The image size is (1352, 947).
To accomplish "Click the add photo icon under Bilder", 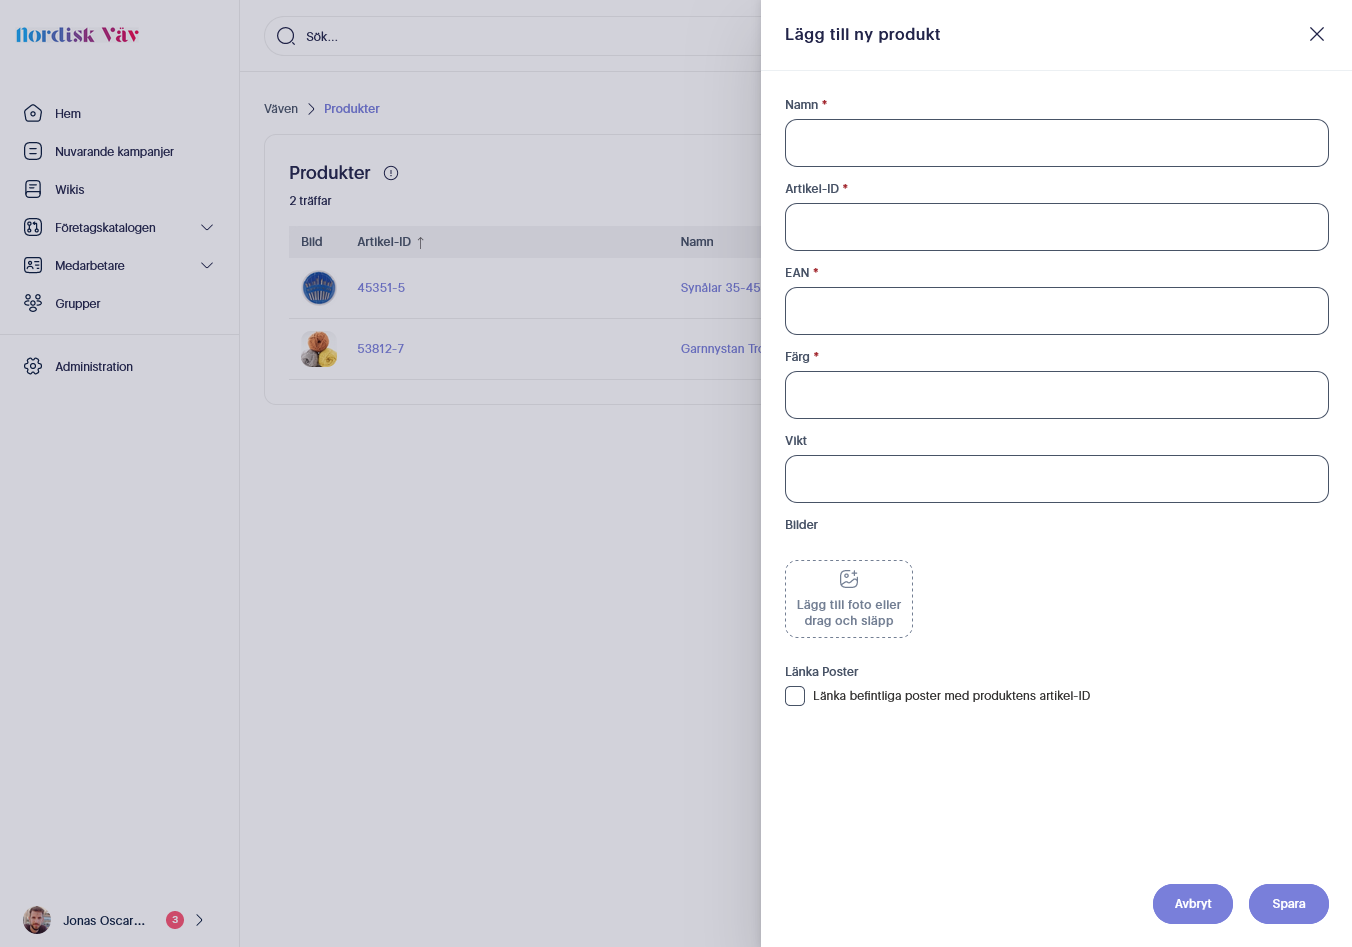I will pos(849,579).
